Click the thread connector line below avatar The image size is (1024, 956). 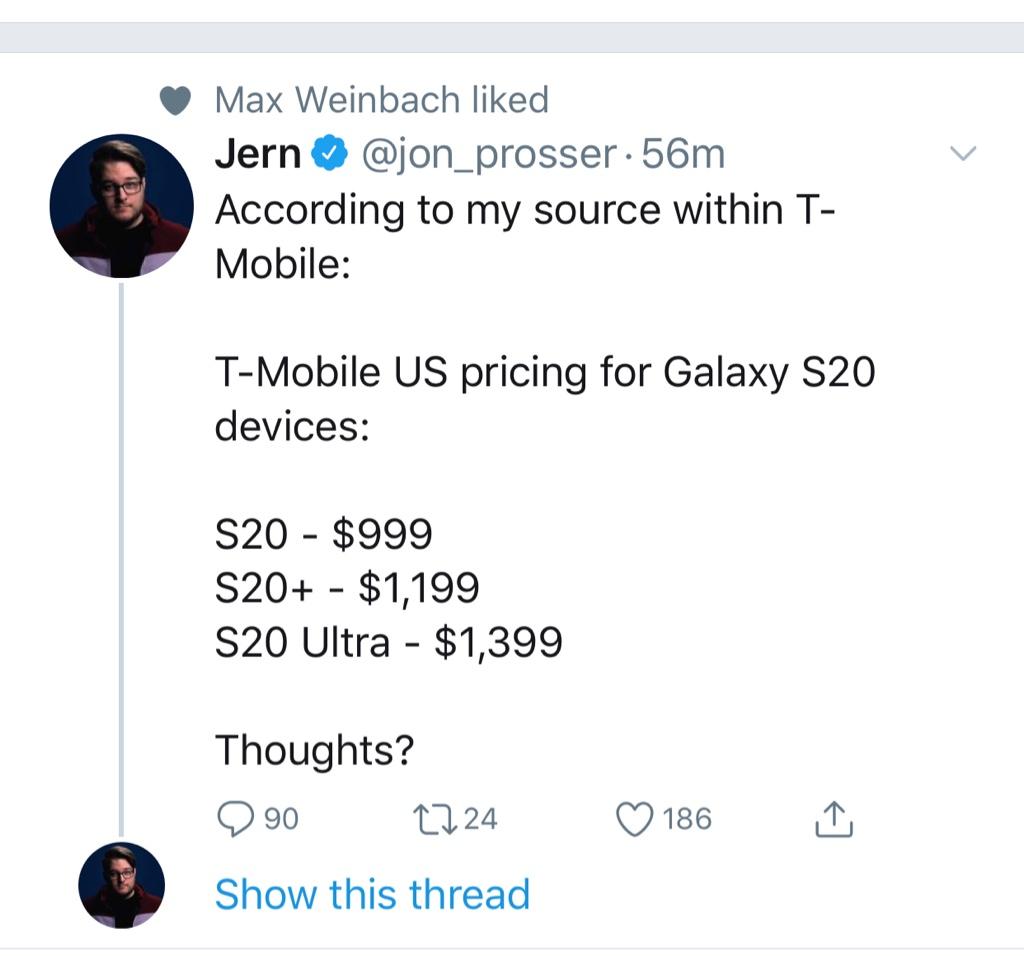(121, 560)
